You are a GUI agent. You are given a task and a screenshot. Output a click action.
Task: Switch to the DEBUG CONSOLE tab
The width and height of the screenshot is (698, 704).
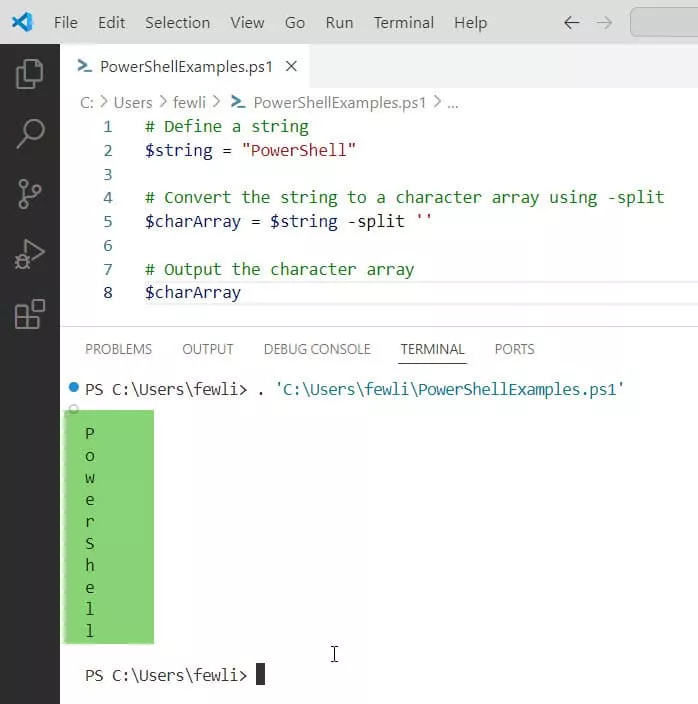317,349
